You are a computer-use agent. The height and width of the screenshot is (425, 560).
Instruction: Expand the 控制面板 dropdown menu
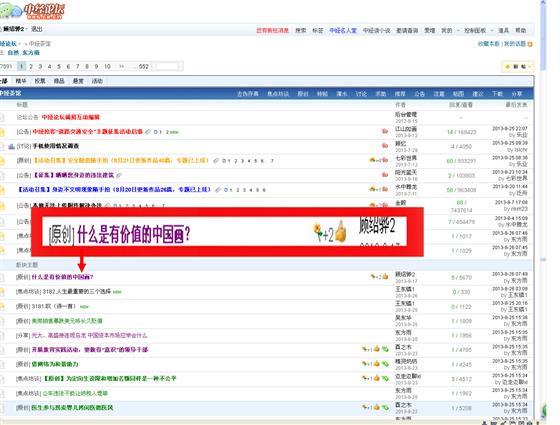[x=491, y=31]
